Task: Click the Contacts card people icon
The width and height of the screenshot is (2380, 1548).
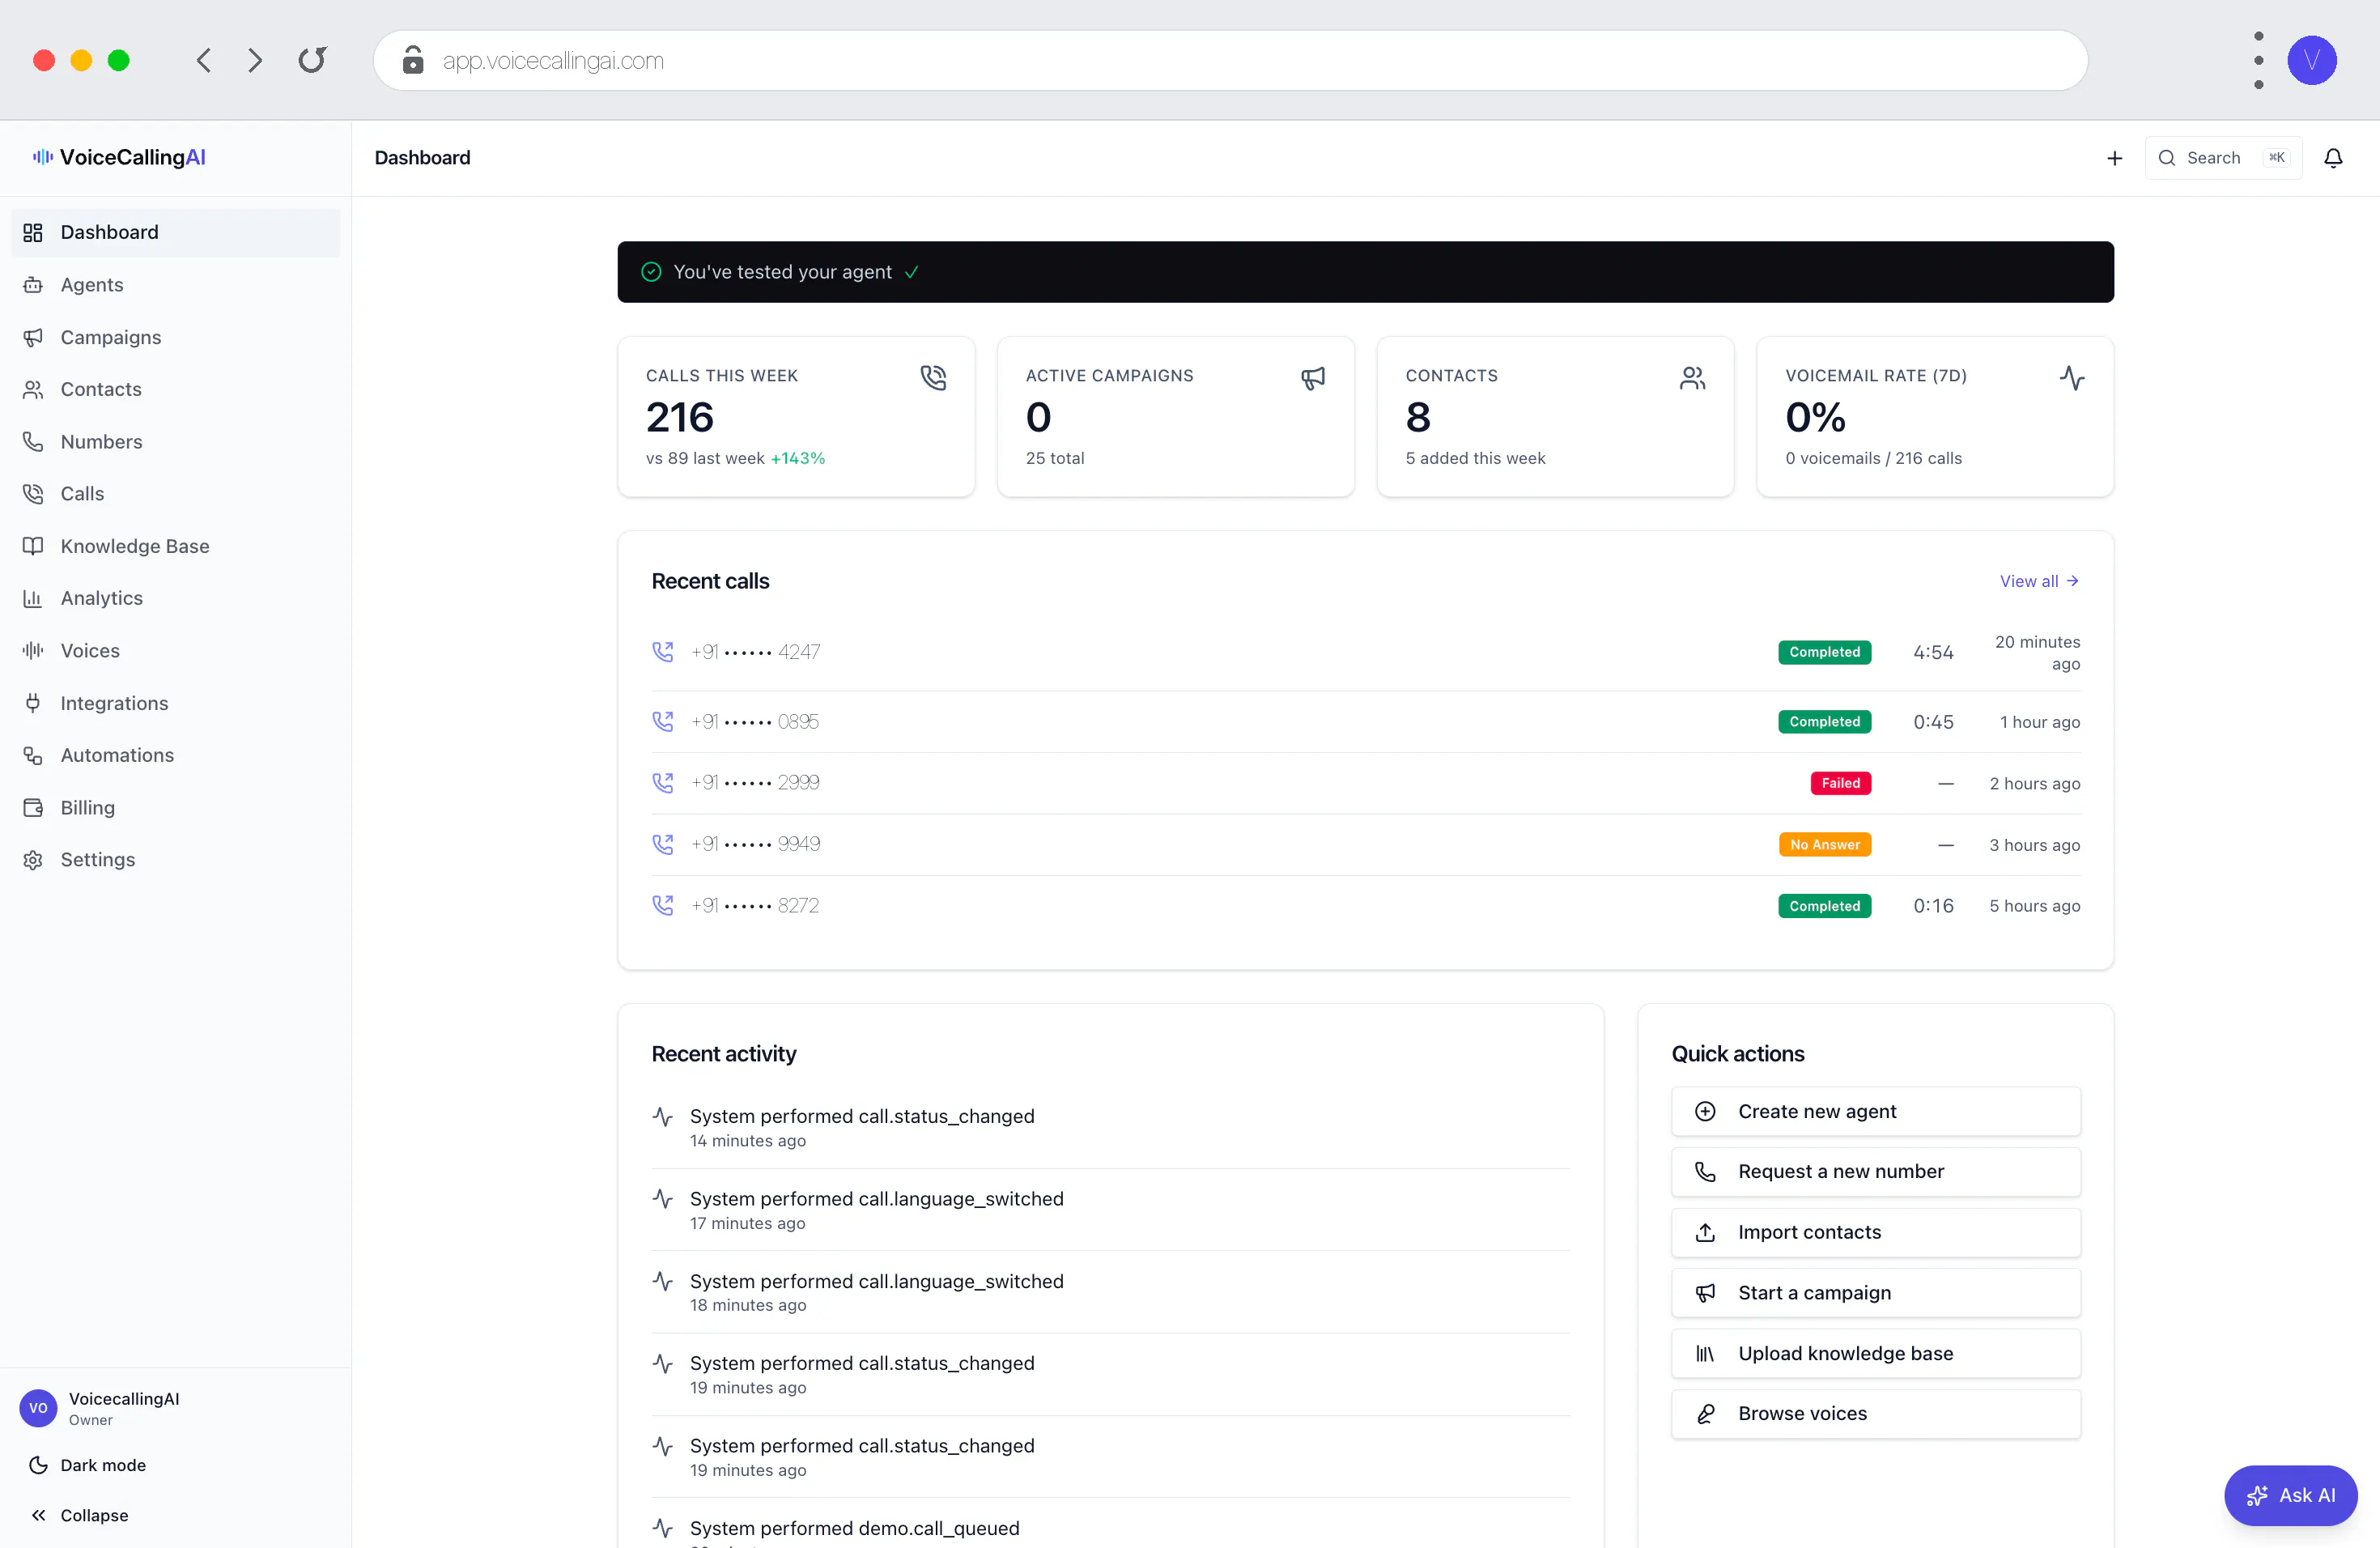Action: (x=1692, y=377)
